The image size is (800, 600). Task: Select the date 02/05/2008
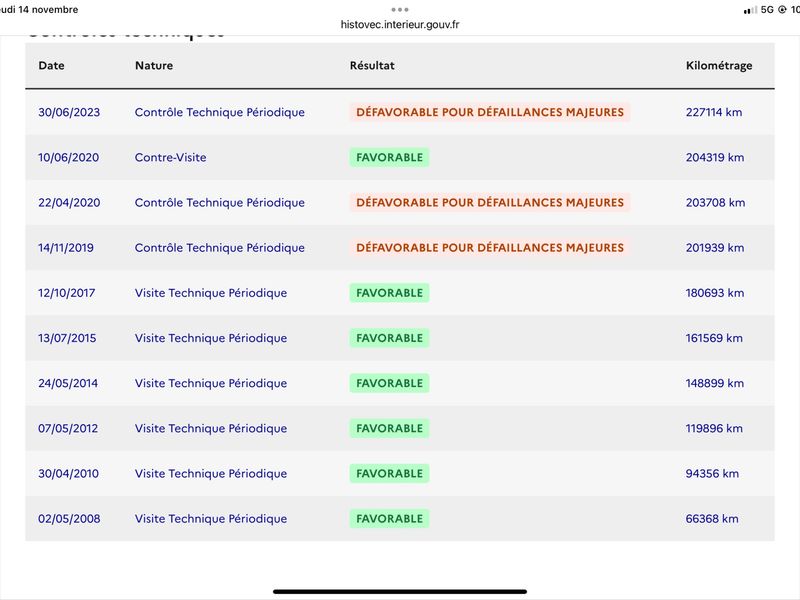(69, 518)
